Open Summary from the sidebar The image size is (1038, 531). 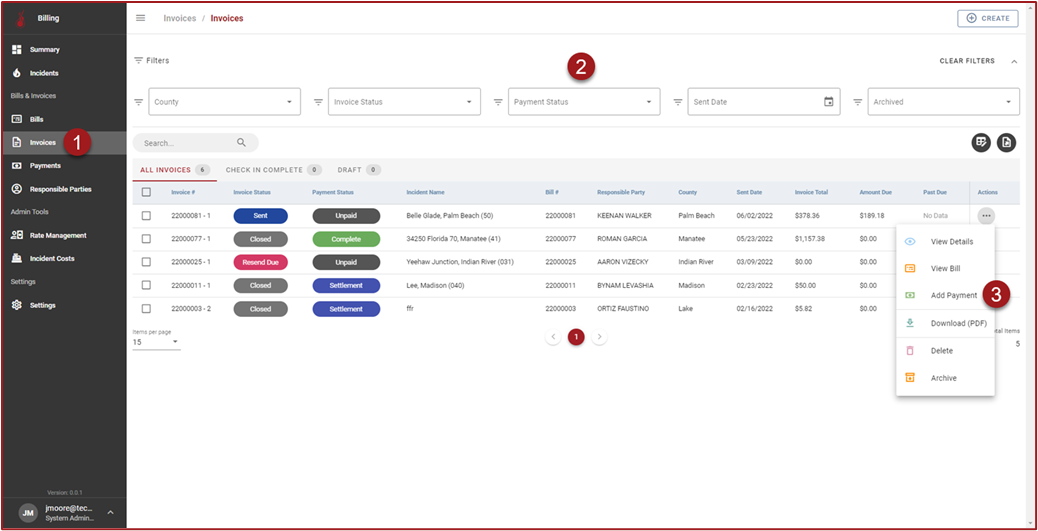(x=44, y=49)
